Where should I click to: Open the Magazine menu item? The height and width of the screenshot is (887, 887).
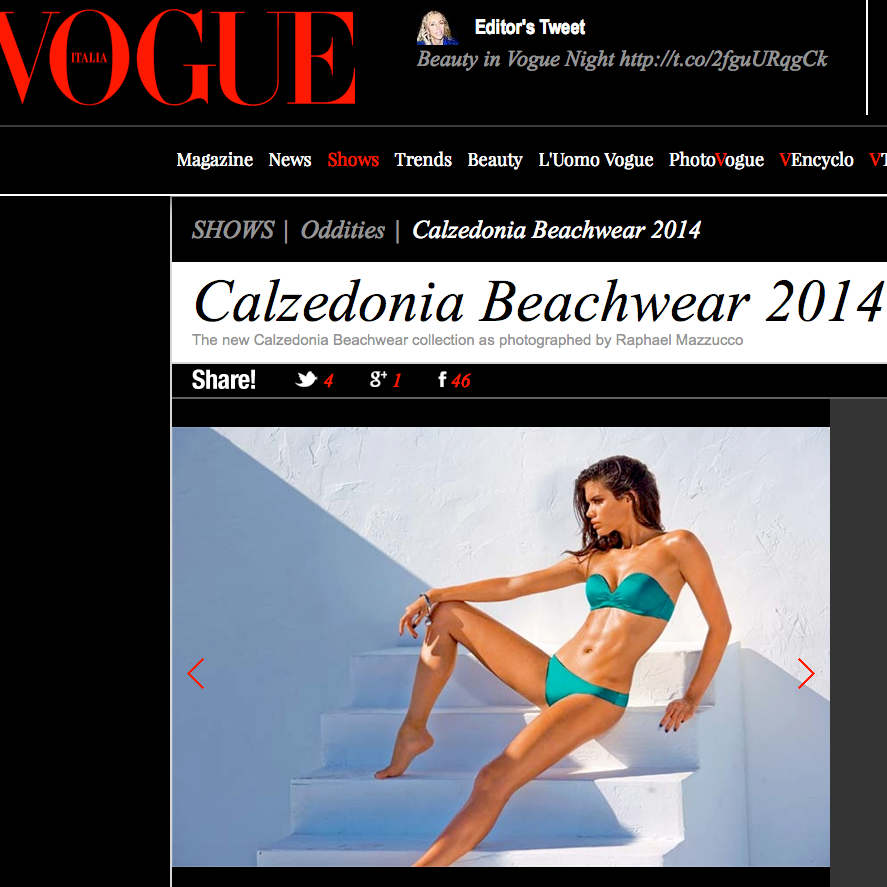tap(214, 160)
